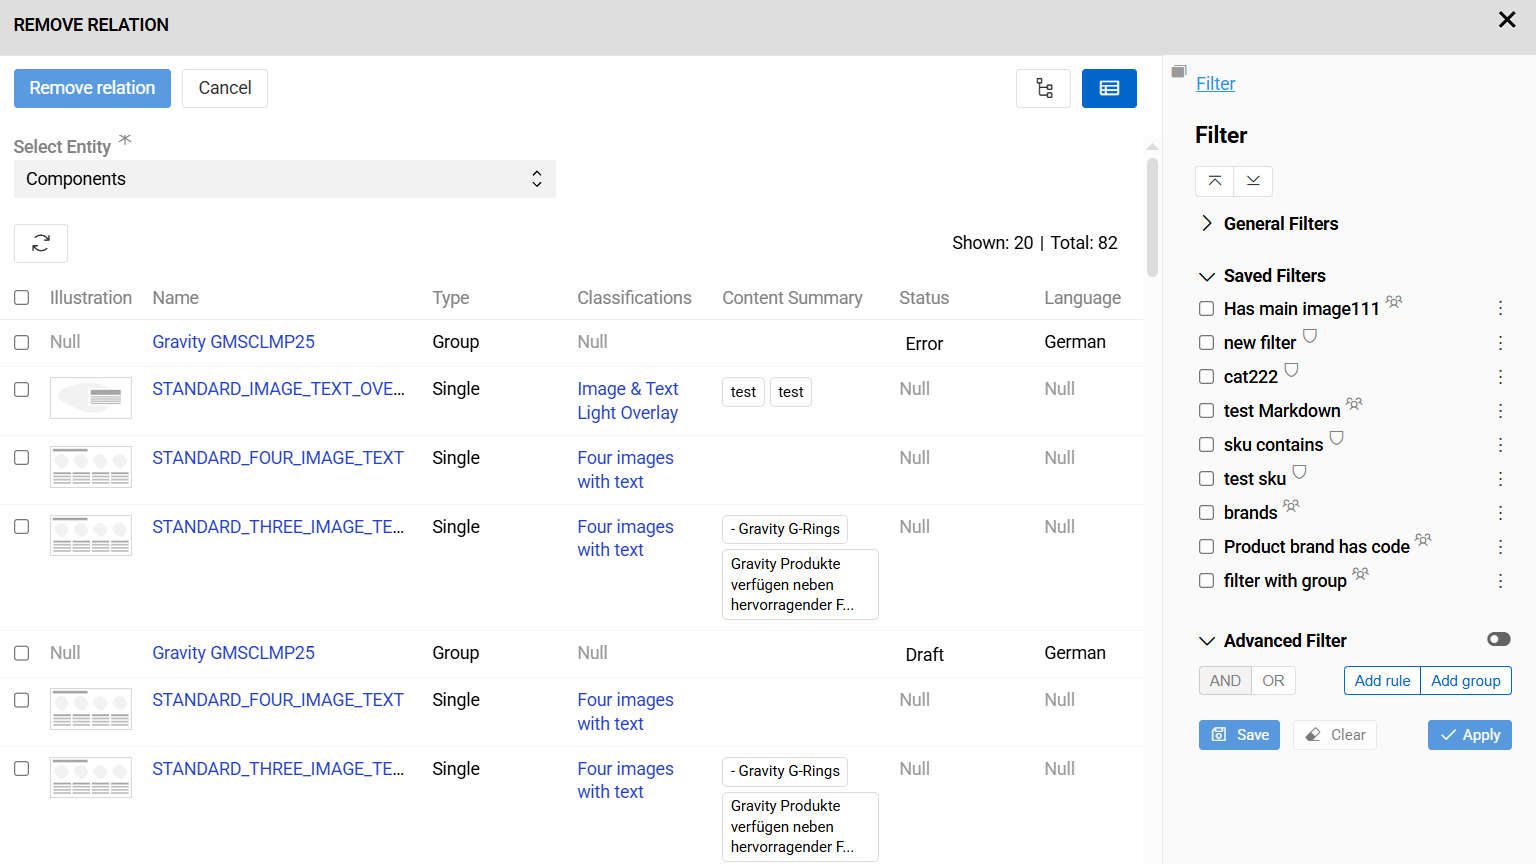Expand all filters with down-arrow icon
The height and width of the screenshot is (864, 1536).
click(1253, 181)
